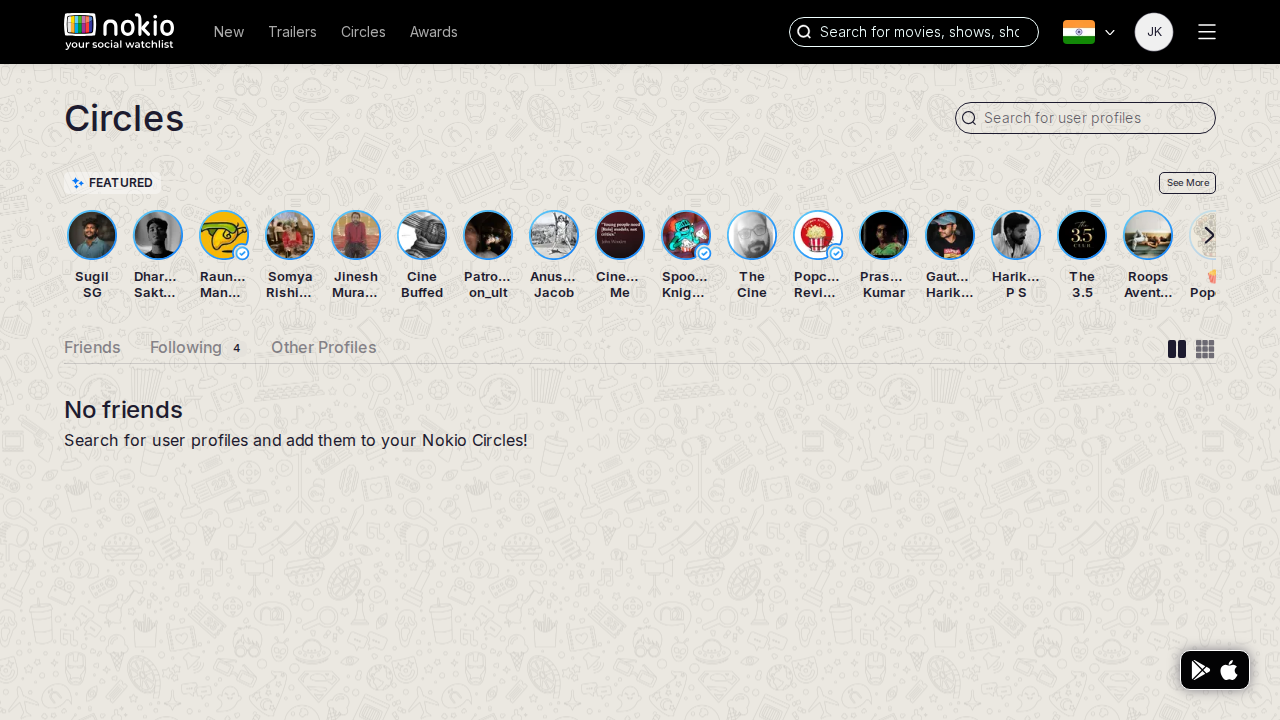Open Apple App Store download icon

pyautogui.click(x=1229, y=670)
